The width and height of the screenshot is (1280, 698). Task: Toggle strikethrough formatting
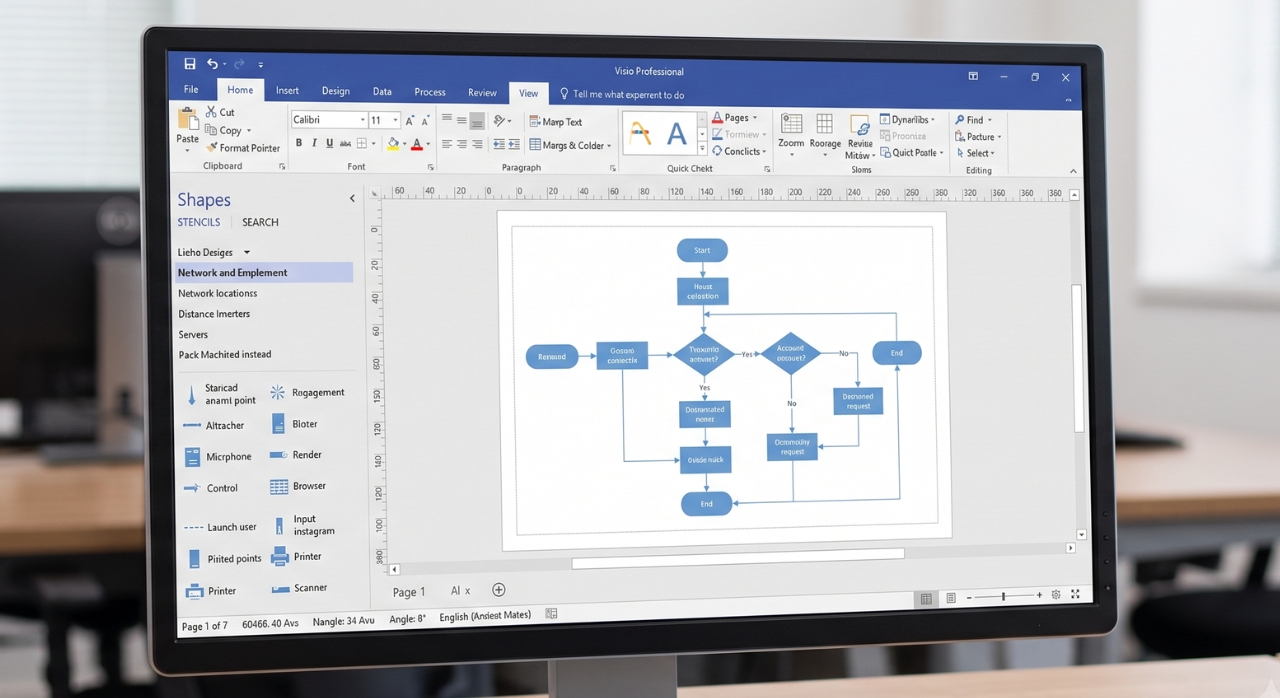(345, 144)
